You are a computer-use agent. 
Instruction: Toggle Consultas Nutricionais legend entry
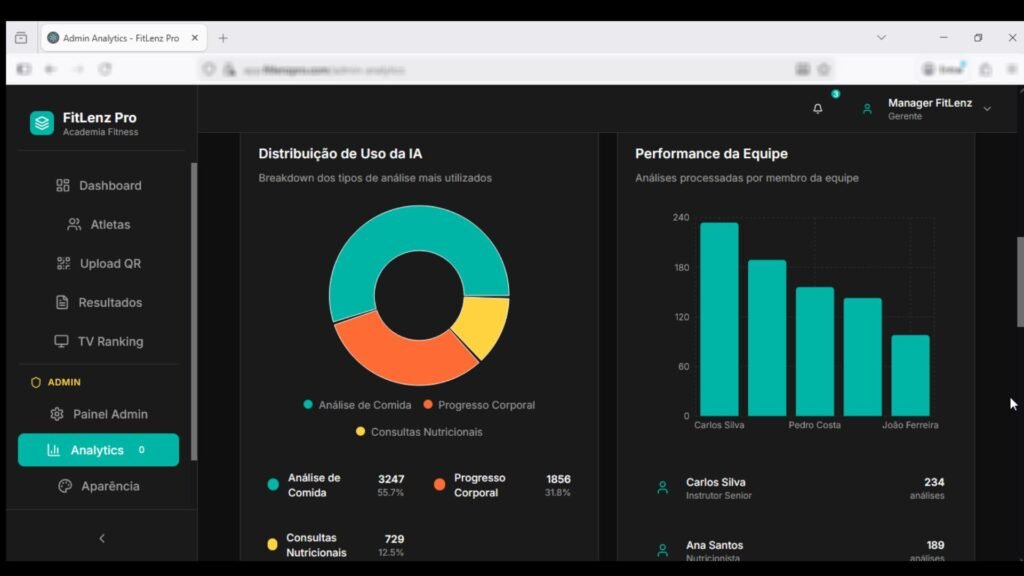click(x=419, y=432)
